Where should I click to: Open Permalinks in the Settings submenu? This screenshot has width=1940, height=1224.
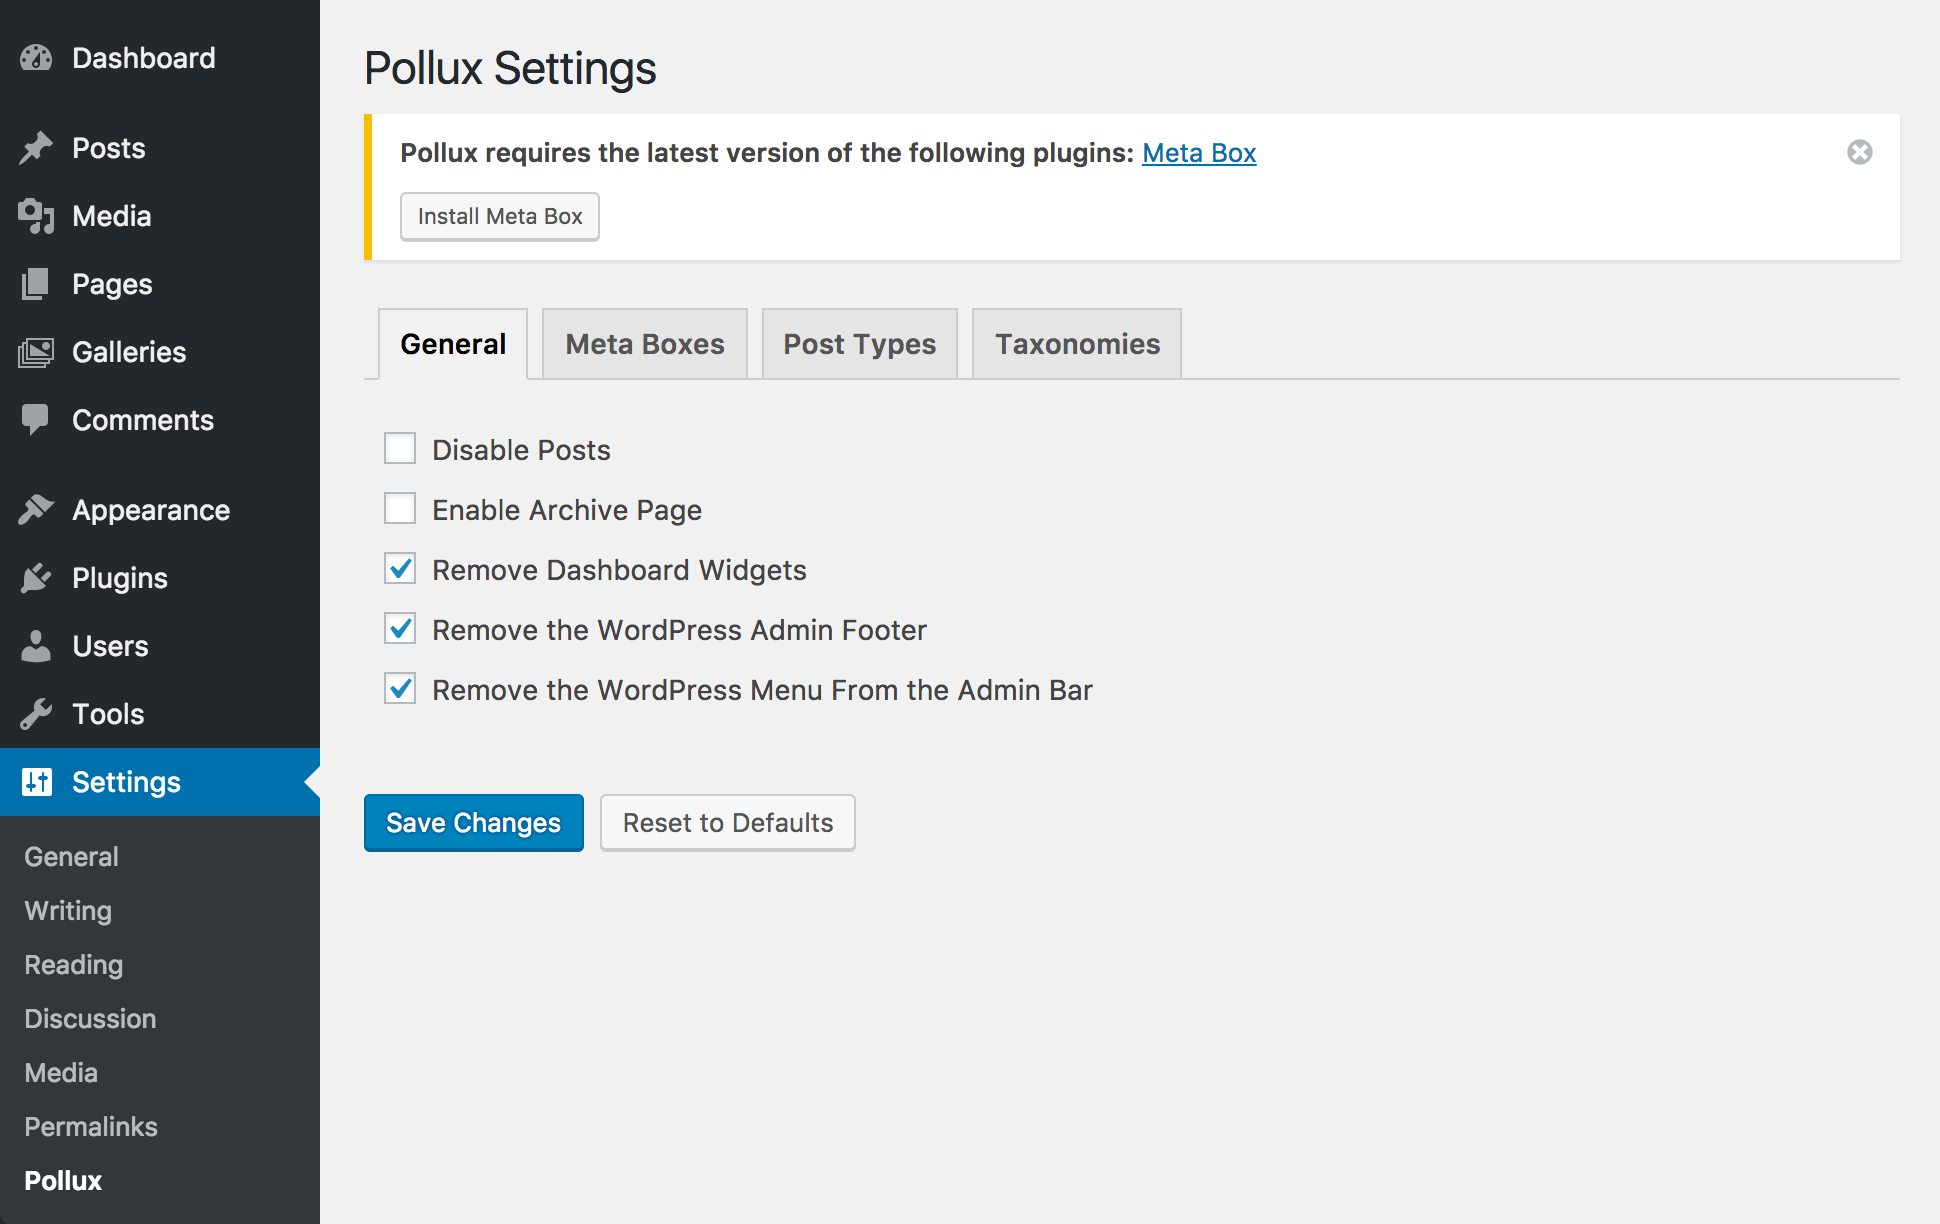[91, 1127]
